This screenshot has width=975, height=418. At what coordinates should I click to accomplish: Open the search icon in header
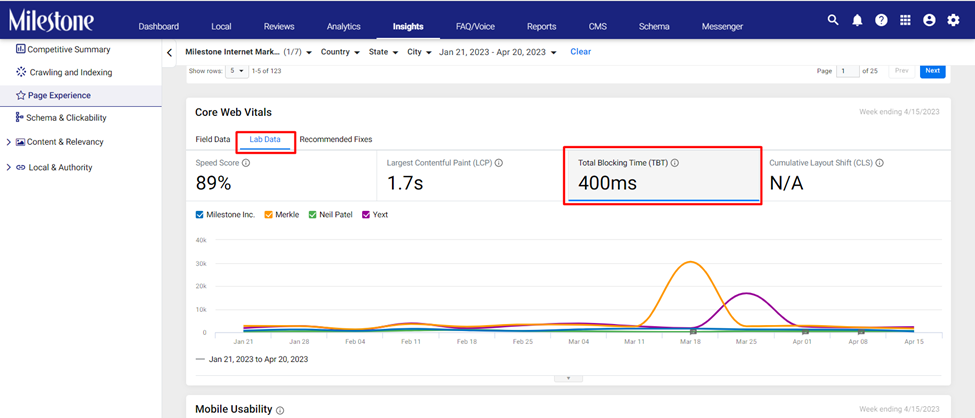[833, 20]
